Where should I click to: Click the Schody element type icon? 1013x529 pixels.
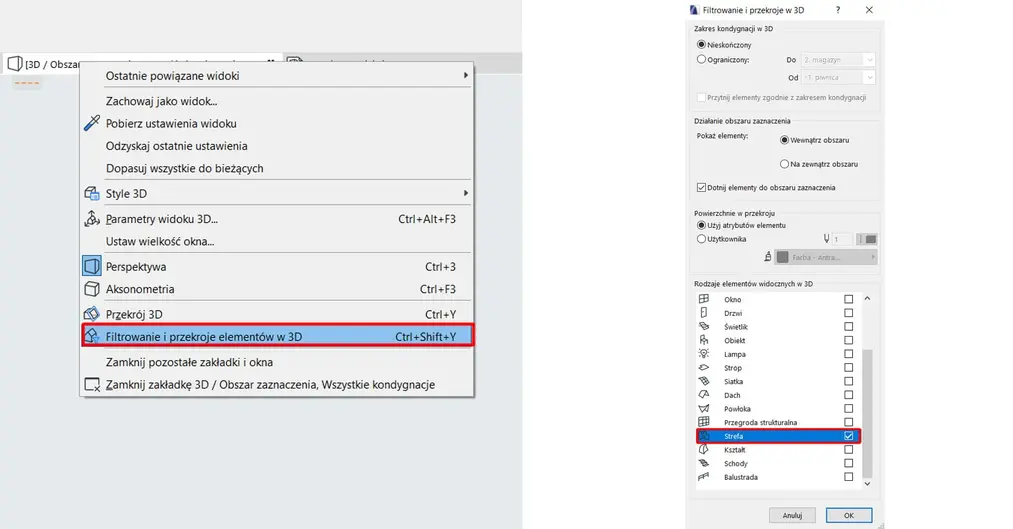pyautogui.click(x=704, y=463)
